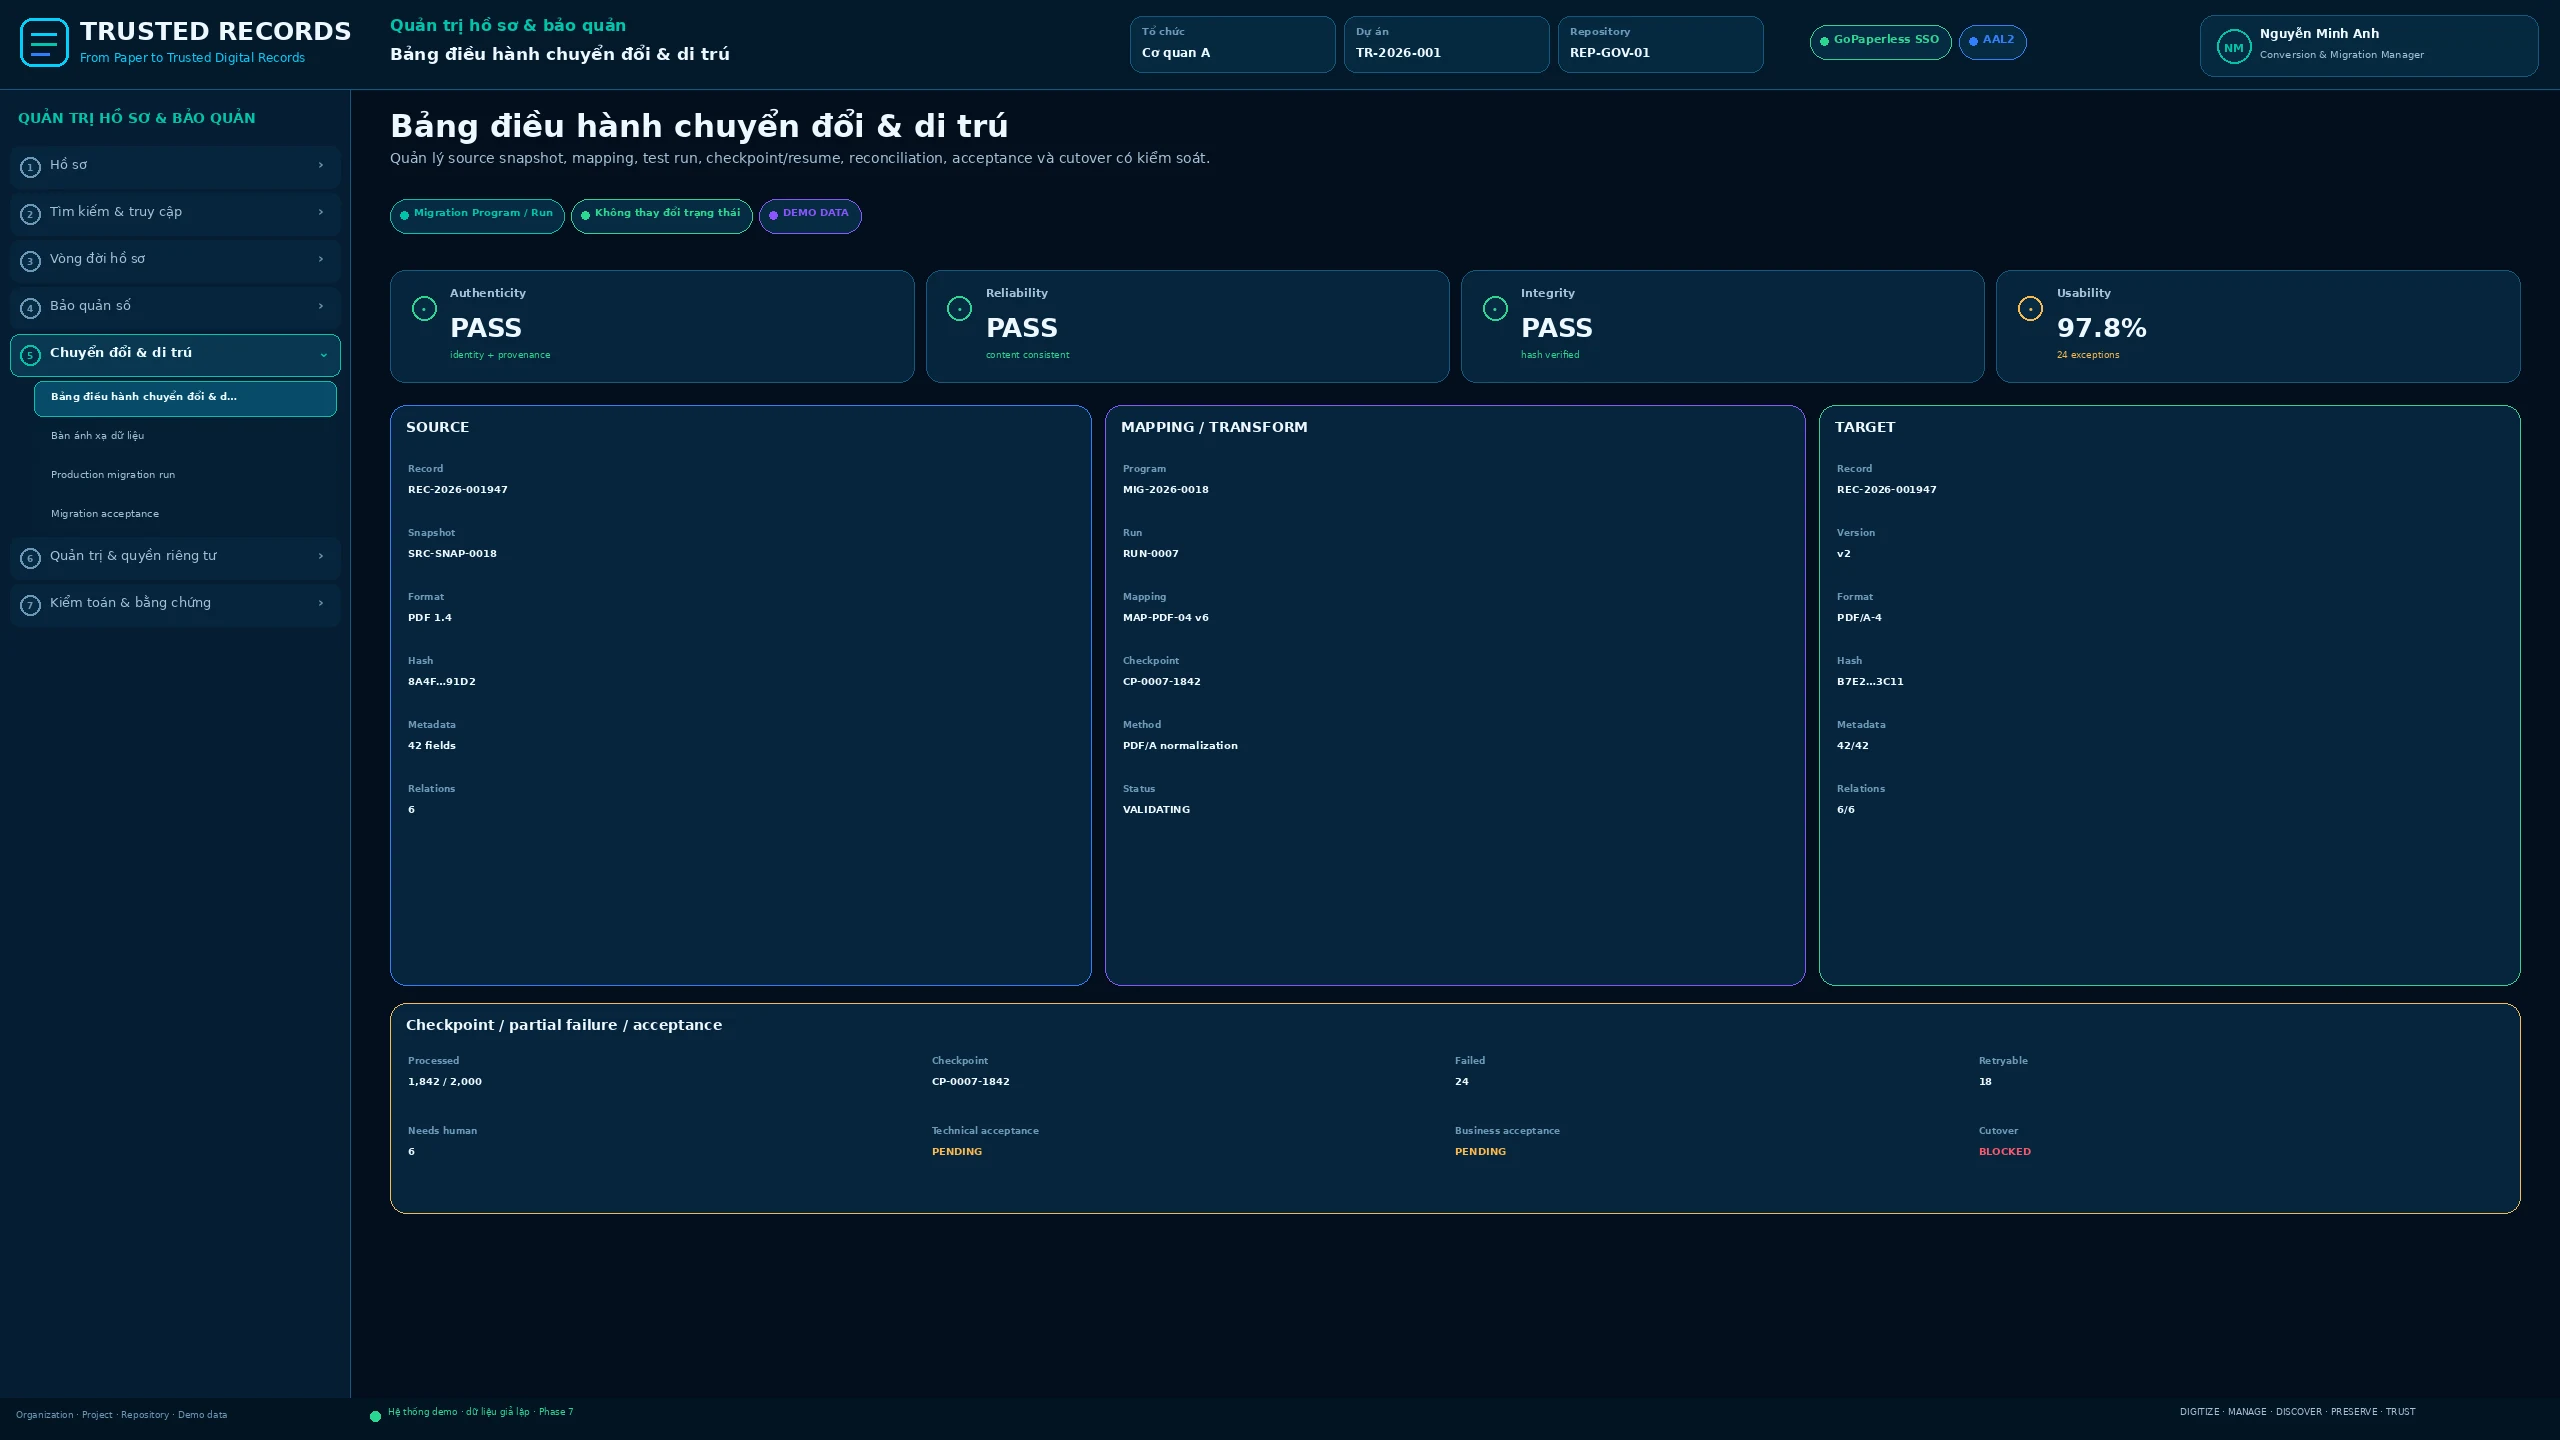Expand the Hồ sơ menu chevron

(x=321, y=165)
